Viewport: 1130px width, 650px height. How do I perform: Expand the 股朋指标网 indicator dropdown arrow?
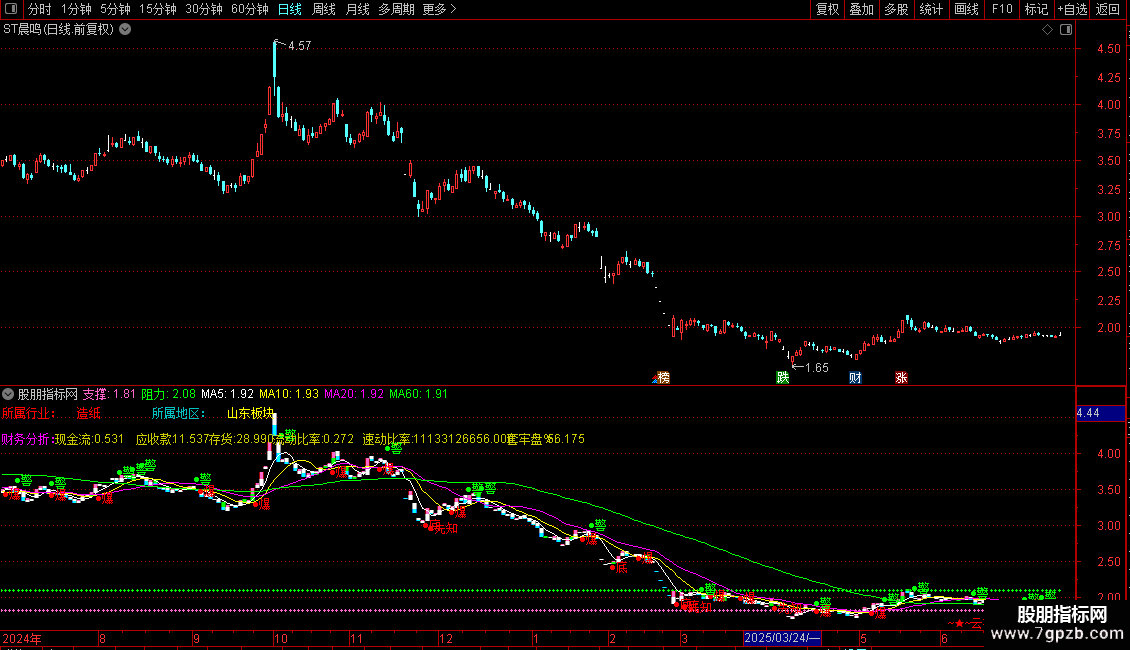click(x=8, y=394)
